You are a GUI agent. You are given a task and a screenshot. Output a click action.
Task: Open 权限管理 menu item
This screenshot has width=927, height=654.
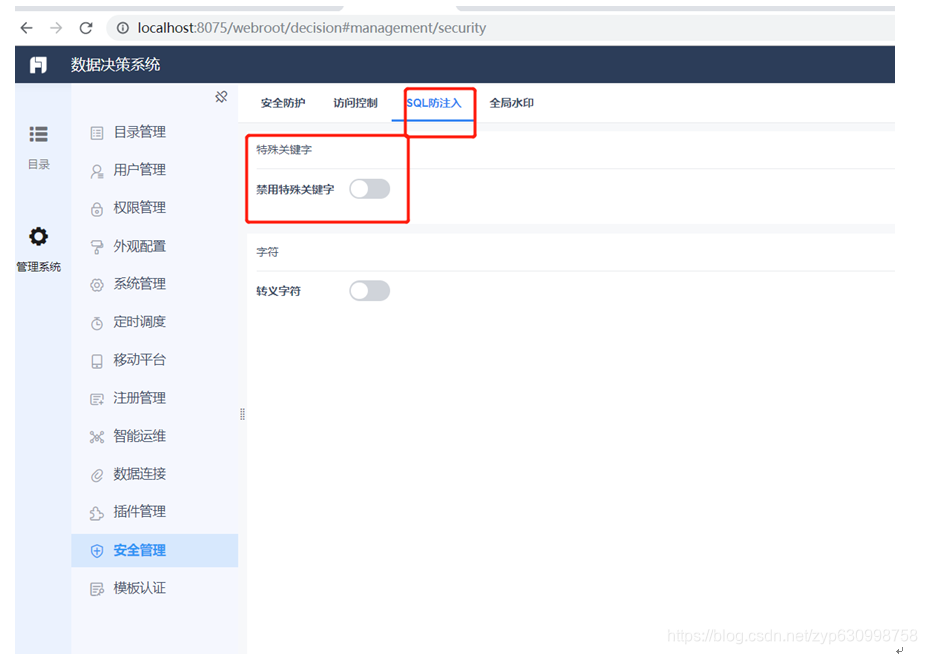pos(155,208)
